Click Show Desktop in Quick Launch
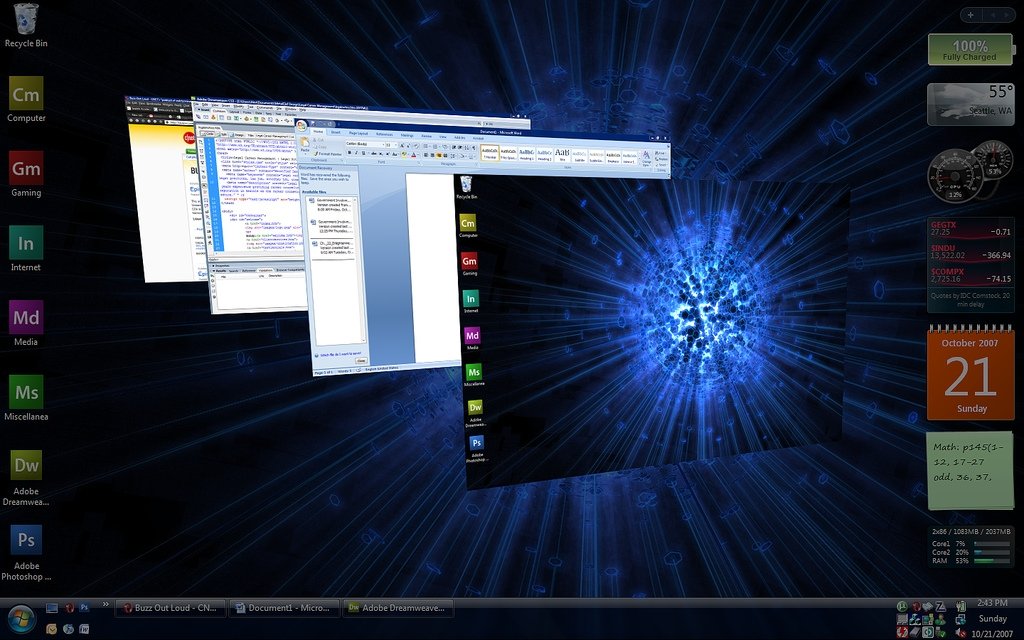Viewport: 1024px width, 640px height. coord(52,607)
